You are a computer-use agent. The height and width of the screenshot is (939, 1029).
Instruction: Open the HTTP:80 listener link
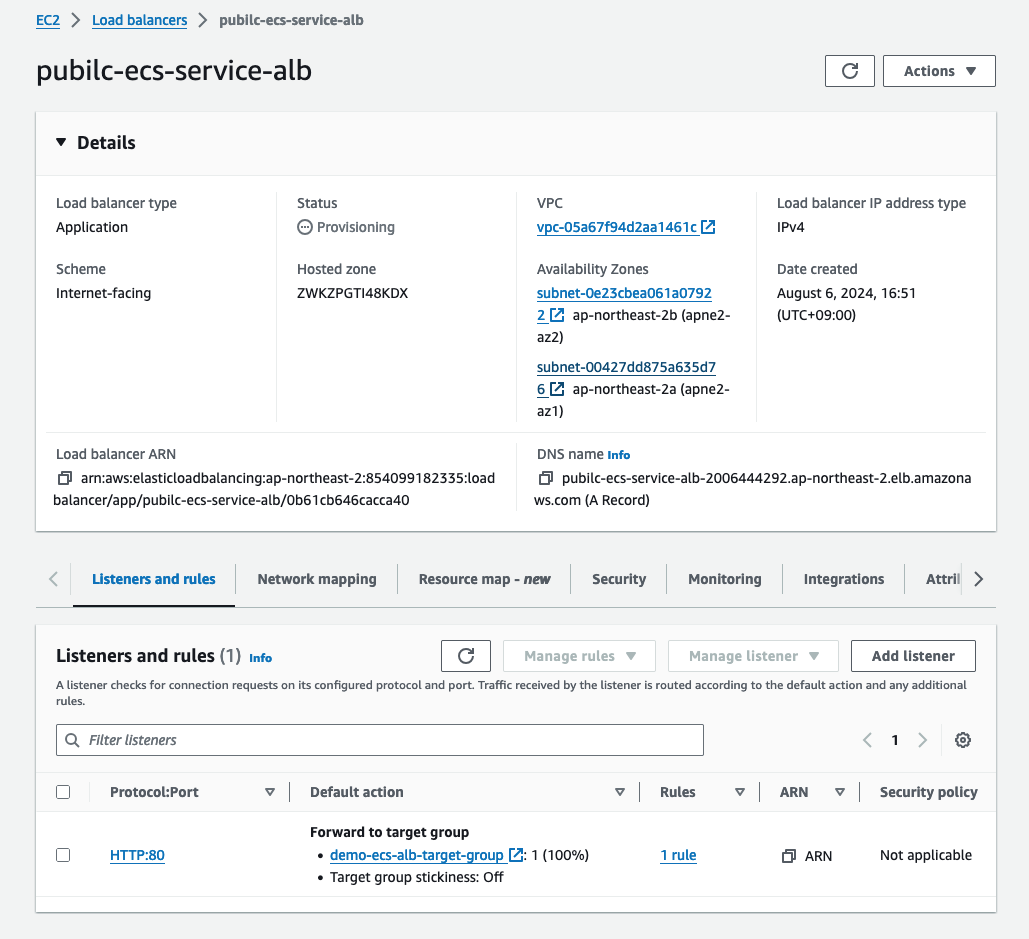click(x=137, y=855)
